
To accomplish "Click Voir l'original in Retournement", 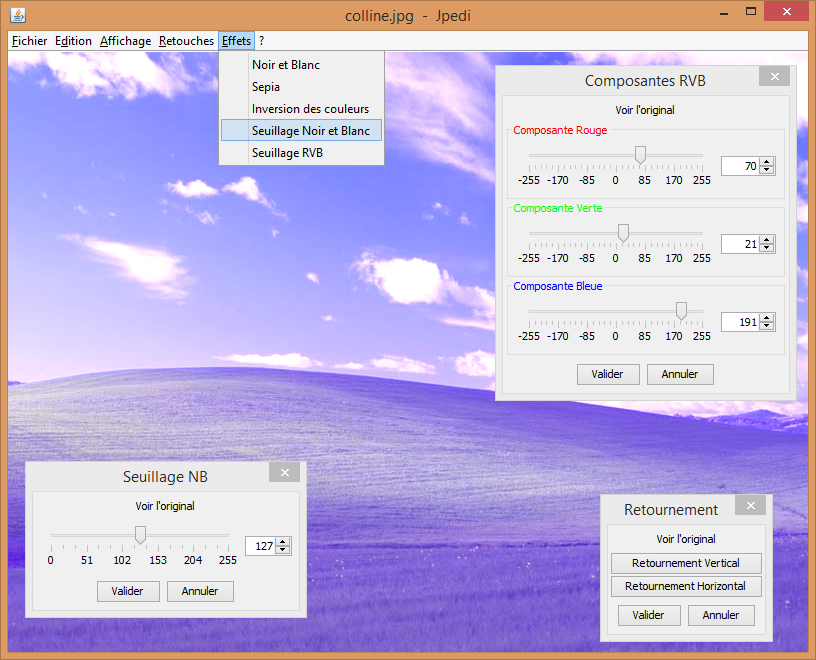I will 686,539.
